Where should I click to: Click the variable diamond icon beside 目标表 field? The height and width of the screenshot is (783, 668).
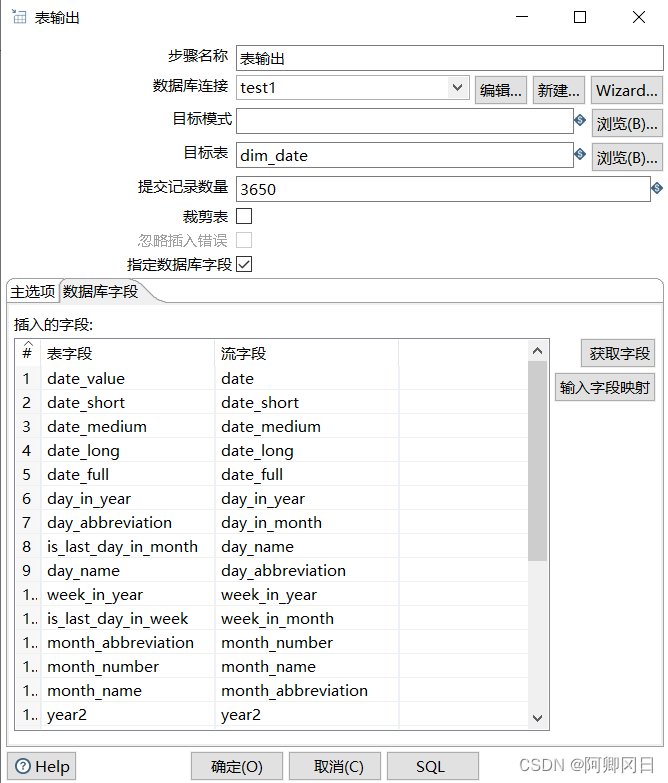click(x=580, y=154)
